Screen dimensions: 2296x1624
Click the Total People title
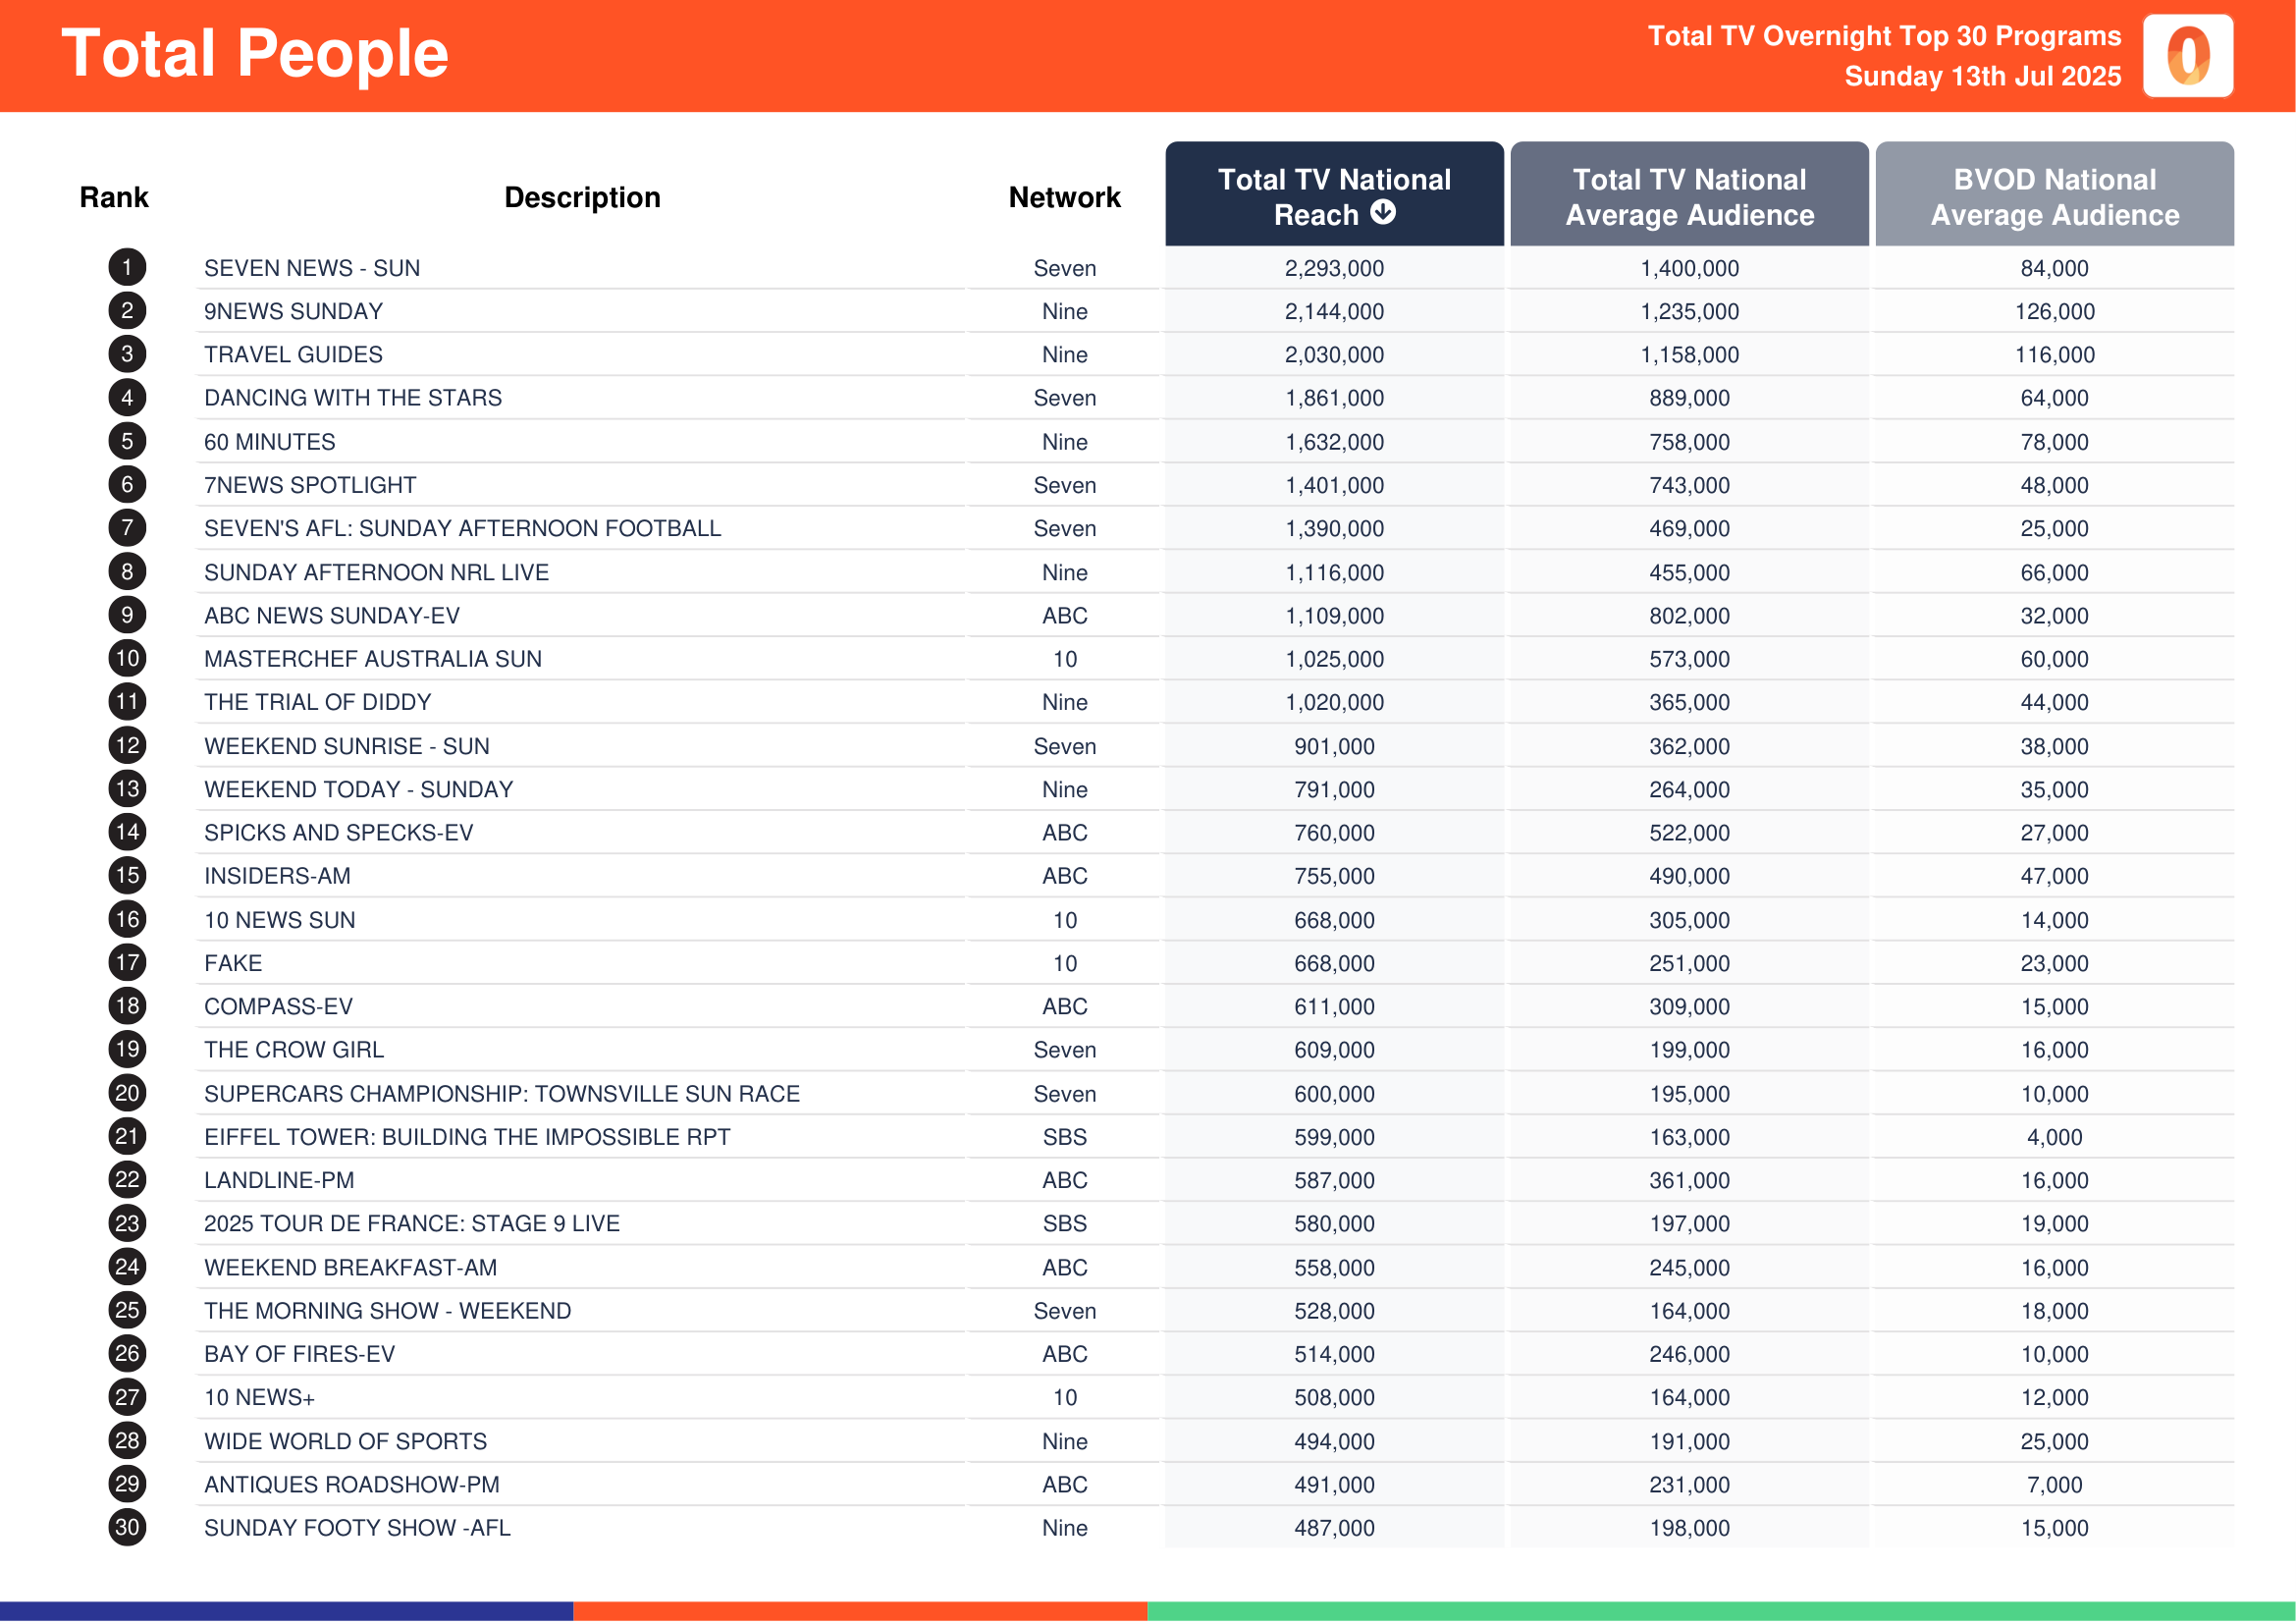(x=255, y=53)
